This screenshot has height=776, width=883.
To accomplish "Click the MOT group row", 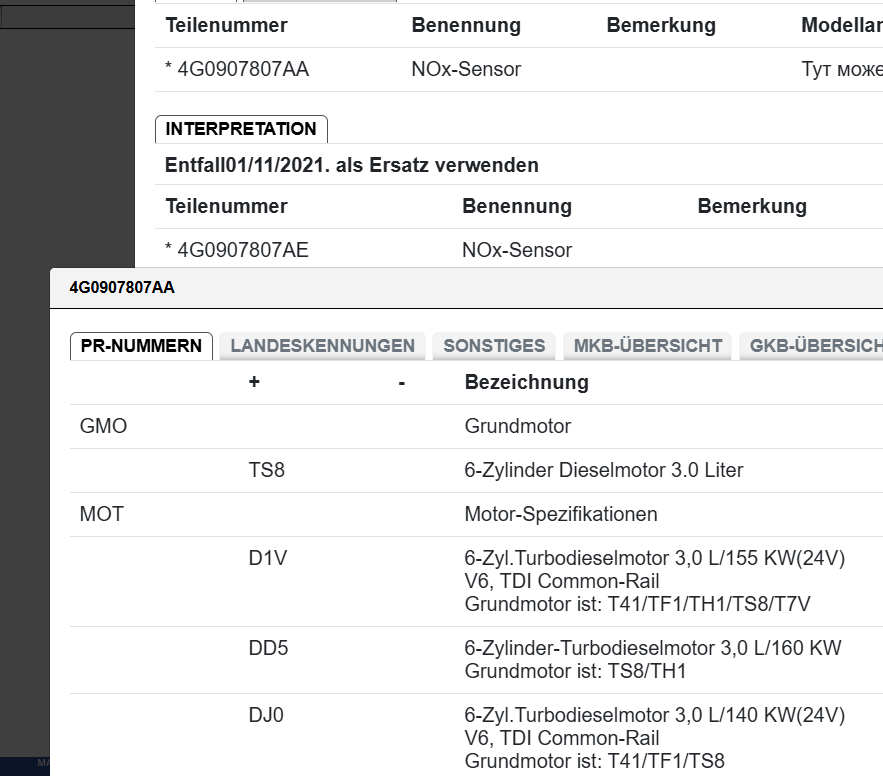I will coord(102,514).
